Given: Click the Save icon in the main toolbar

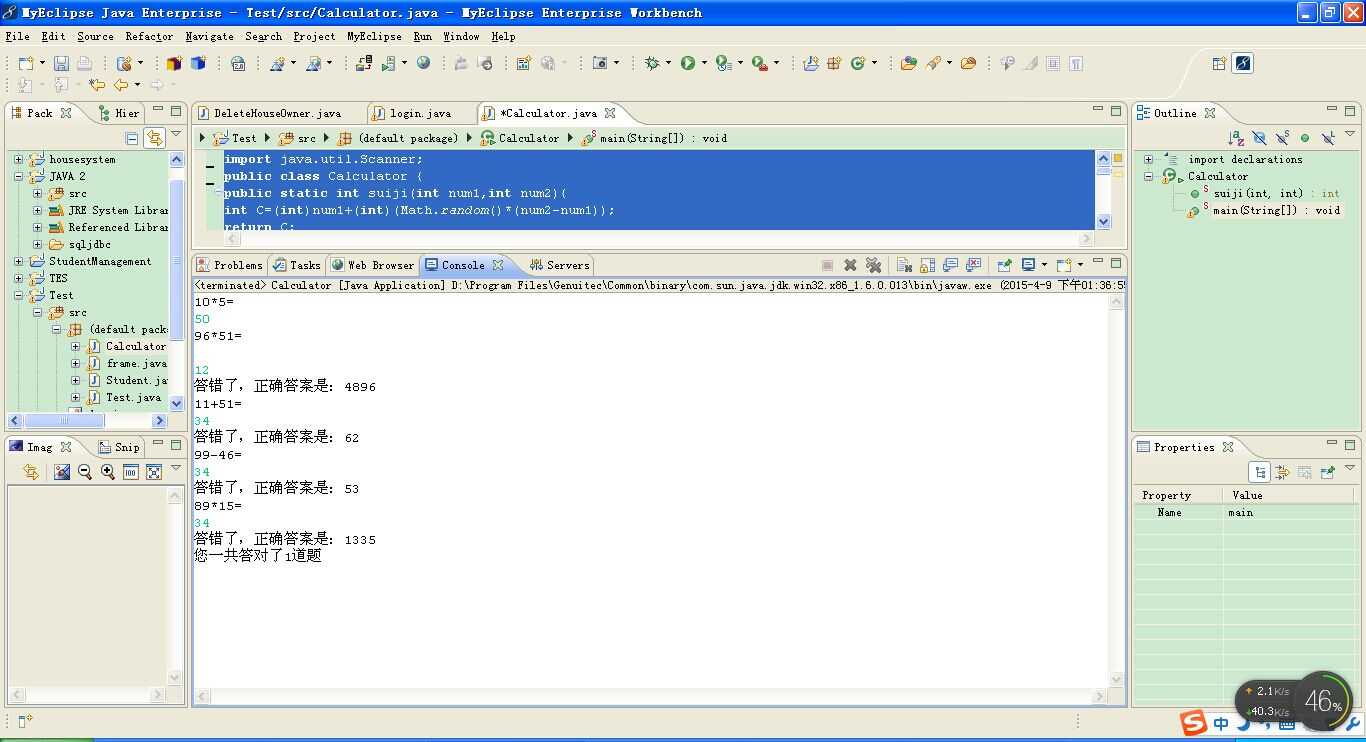Looking at the screenshot, I should tap(61, 63).
